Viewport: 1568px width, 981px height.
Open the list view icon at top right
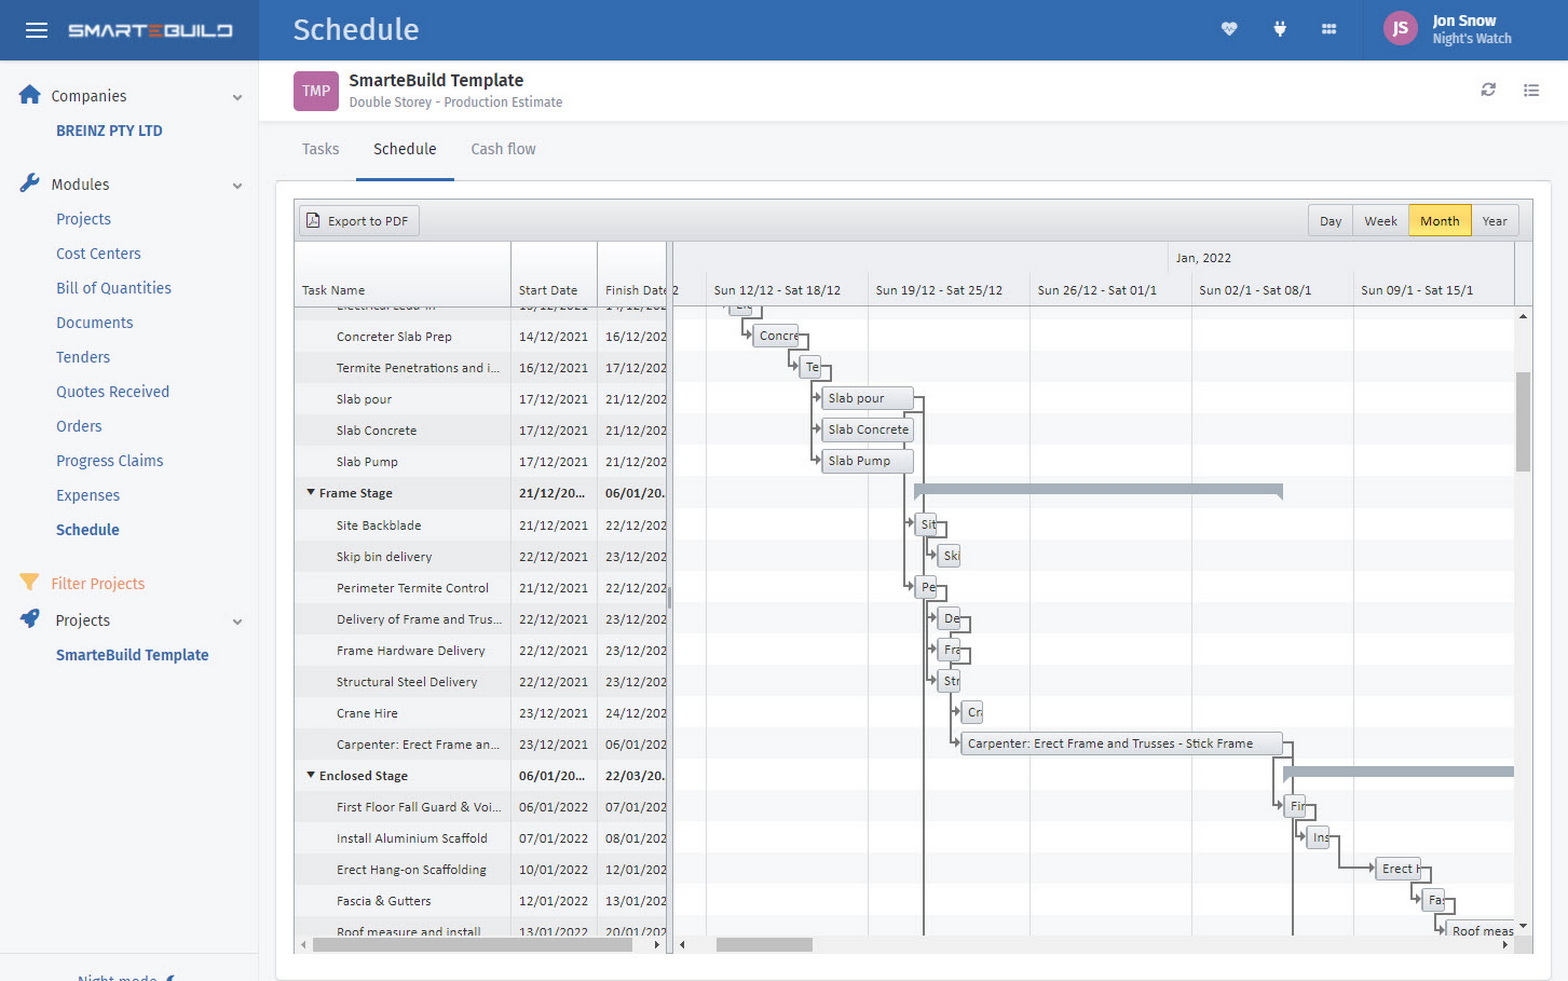point(1531,90)
